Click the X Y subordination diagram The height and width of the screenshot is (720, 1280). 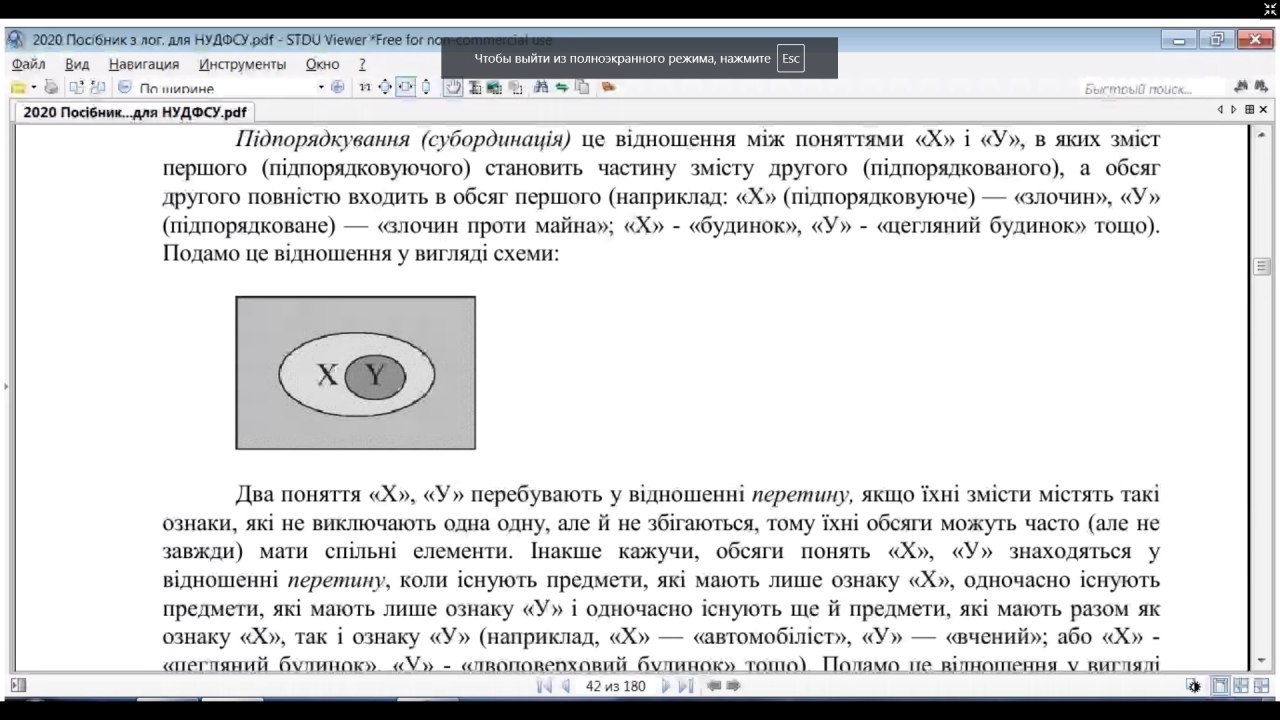tap(356, 373)
